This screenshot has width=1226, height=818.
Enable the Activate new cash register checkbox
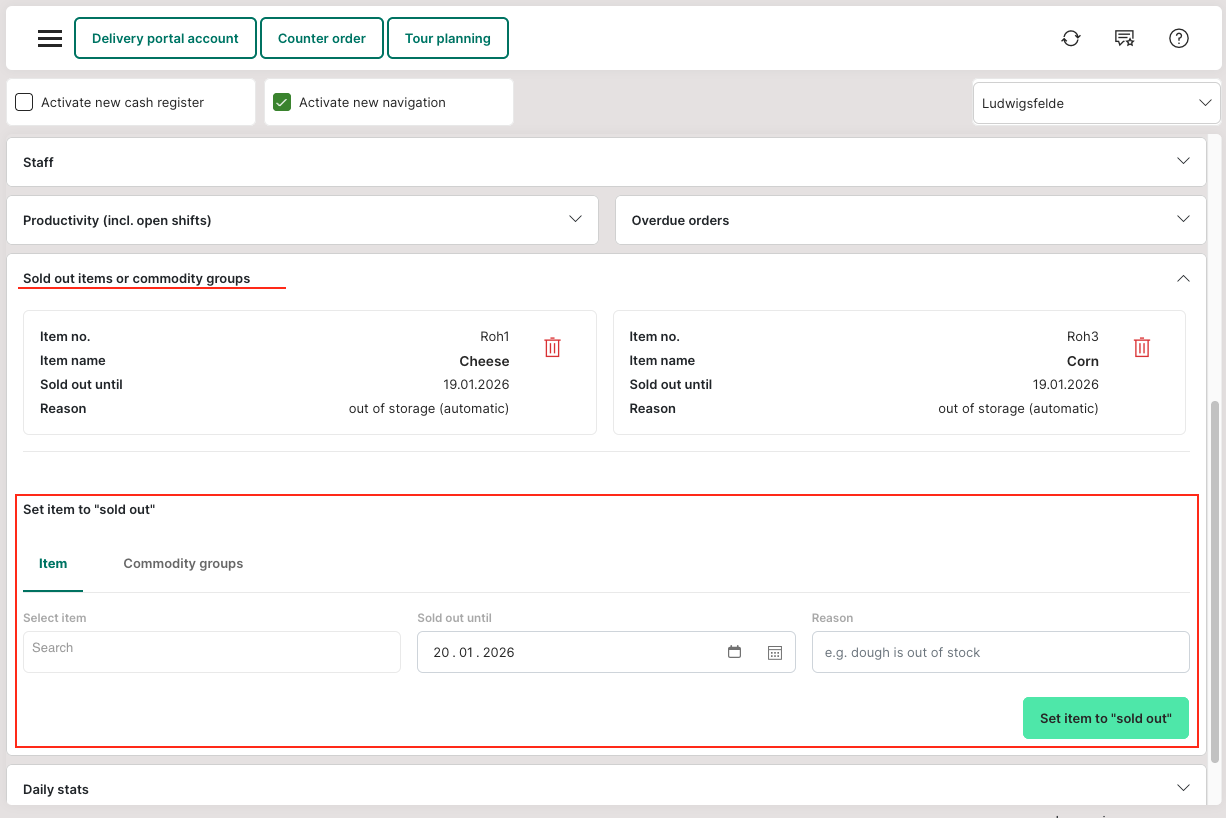click(25, 102)
